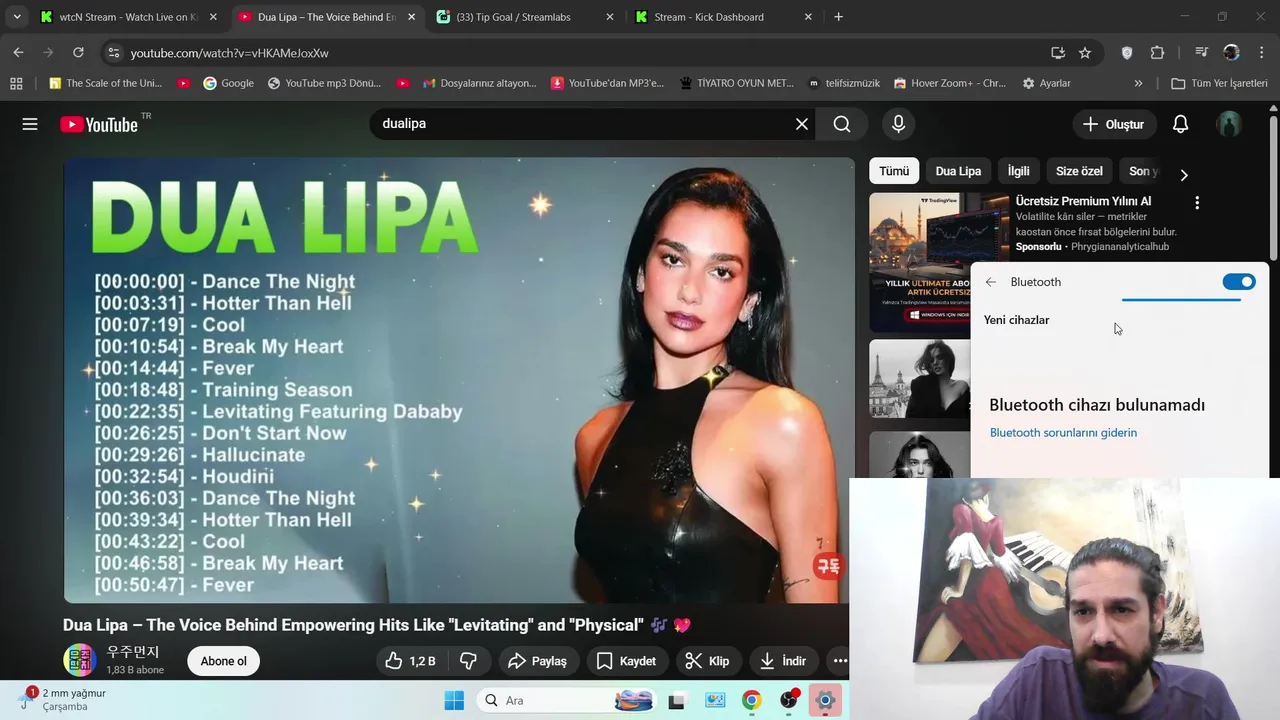Image resolution: width=1280 pixels, height=720 pixels.
Task: Open the tab search dropdown in Chrome
Action: [x=16, y=16]
